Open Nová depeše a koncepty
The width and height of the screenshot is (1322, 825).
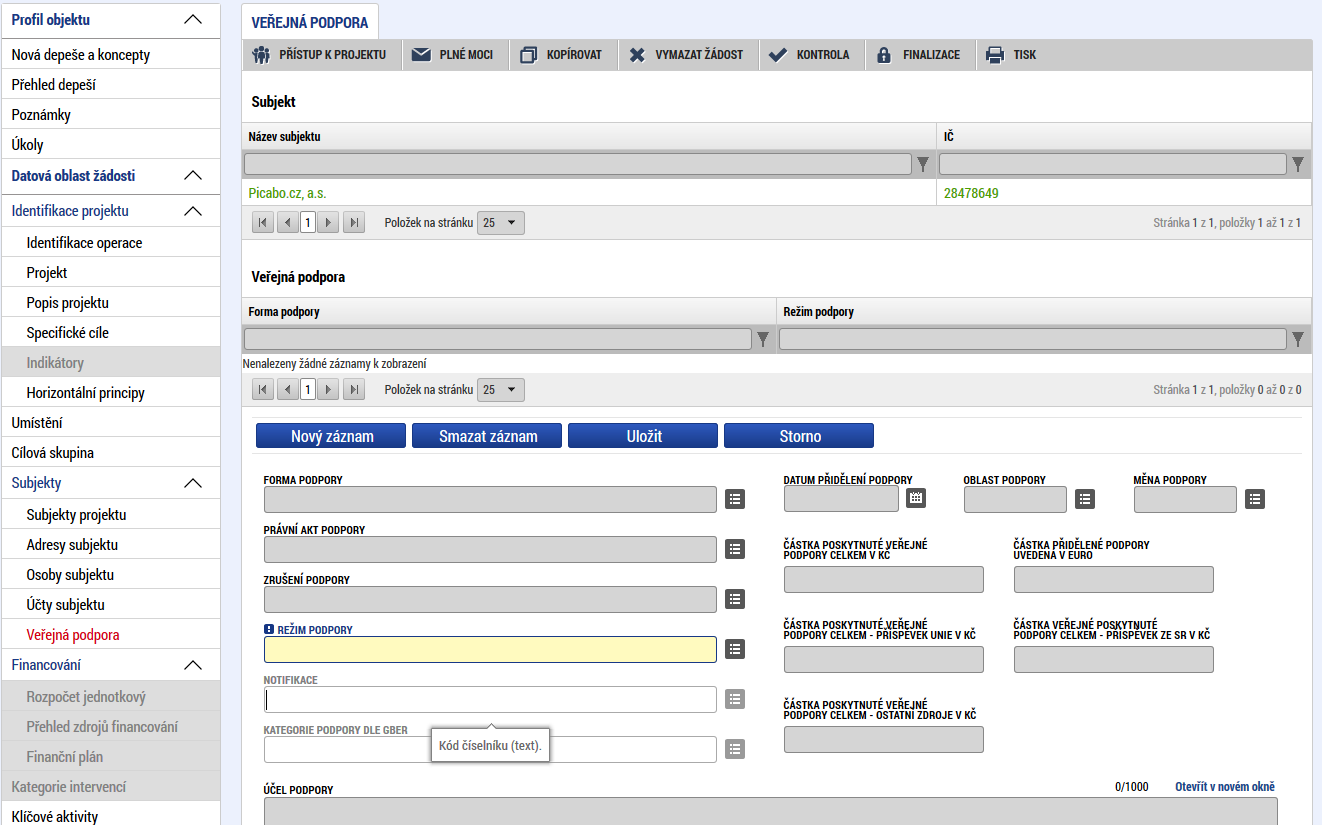[x=110, y=55]
